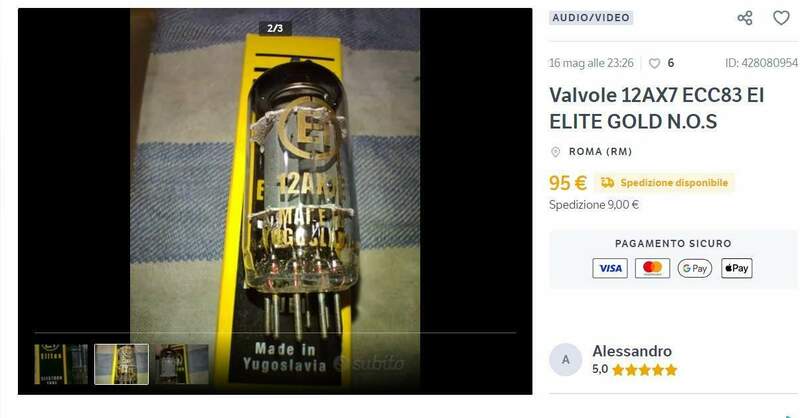
Task: Select the second highlighted thumbnail
Action: pos(121,364)
